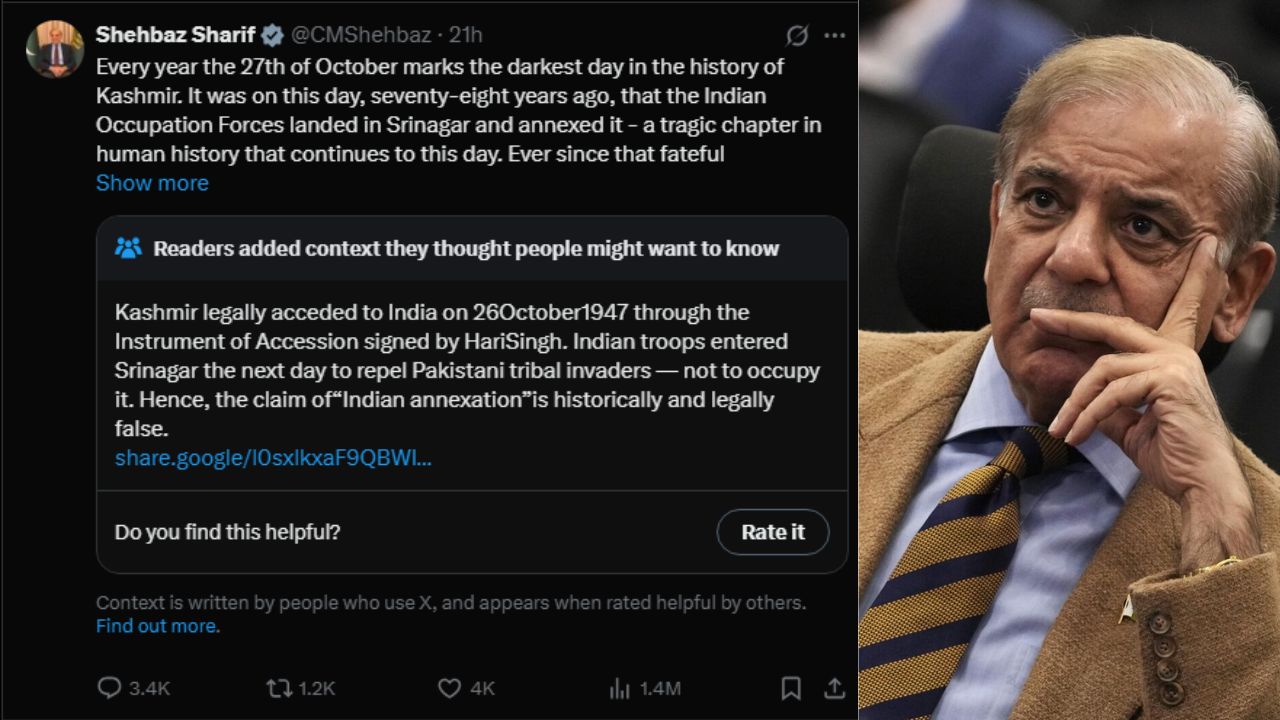Open the share.google link
Image resolution: width=1280 pixels, height=720 pixels.
(x=273, y=458)
